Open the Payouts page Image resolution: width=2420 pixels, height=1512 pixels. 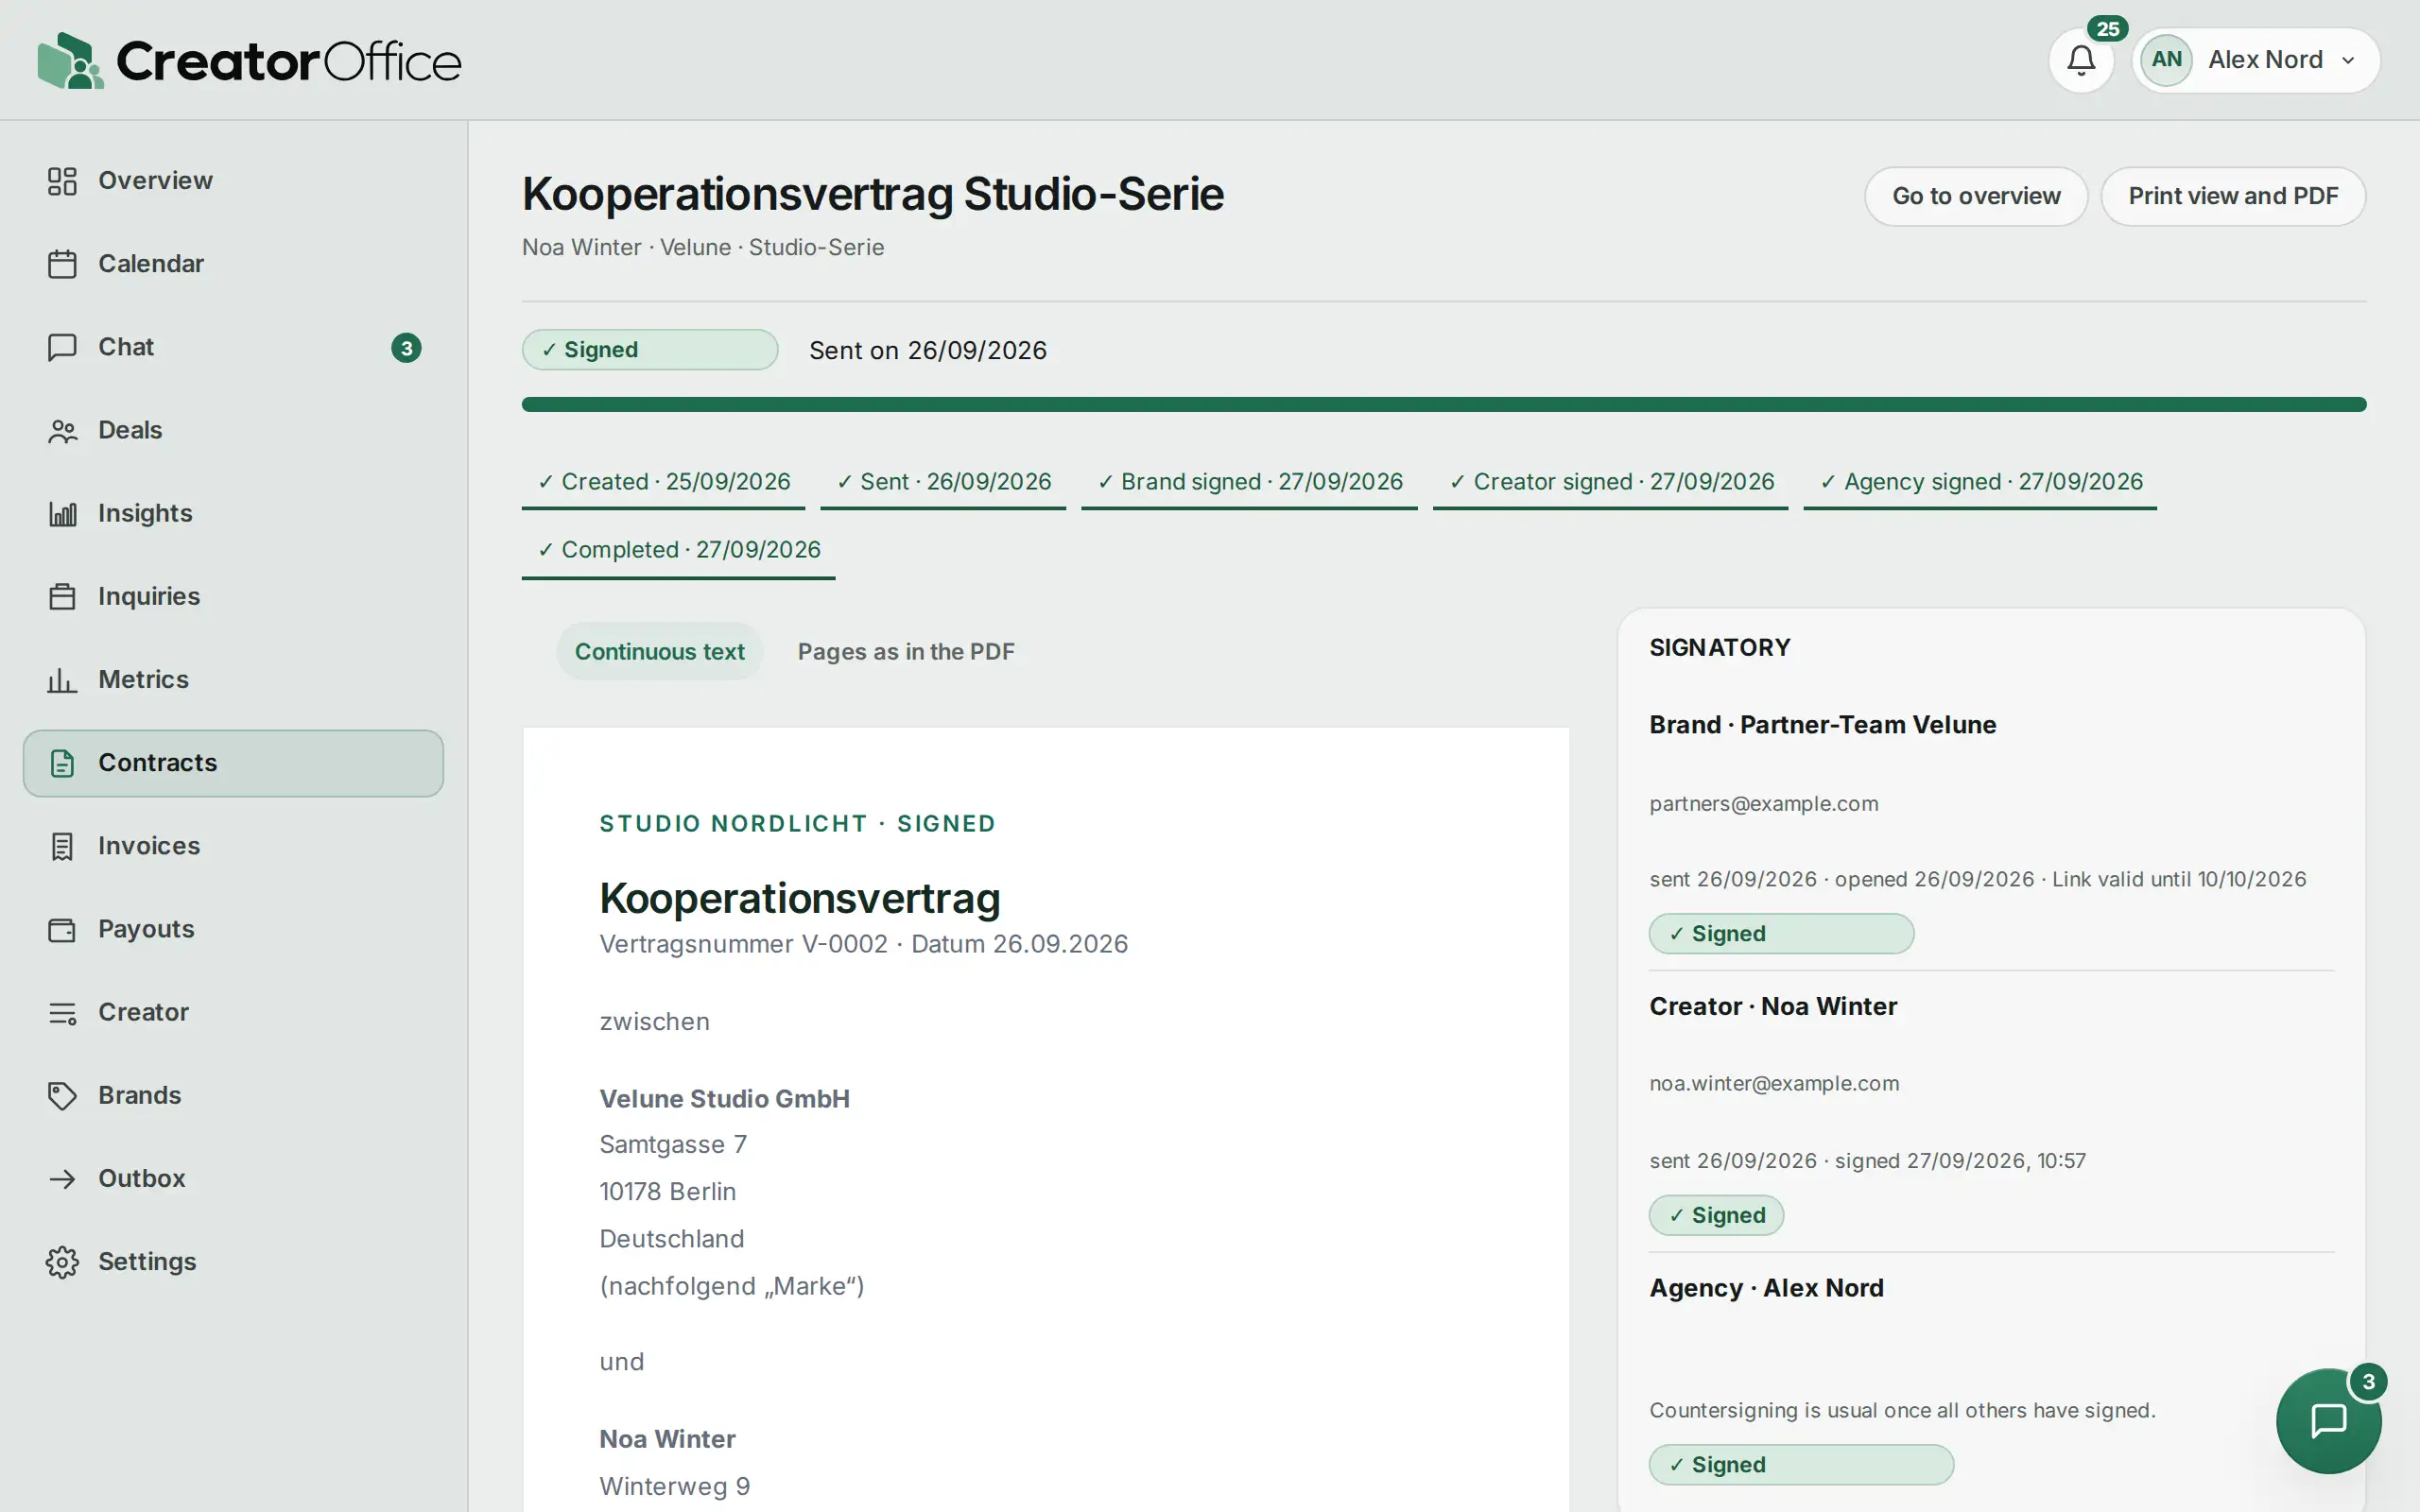(233, 929)
